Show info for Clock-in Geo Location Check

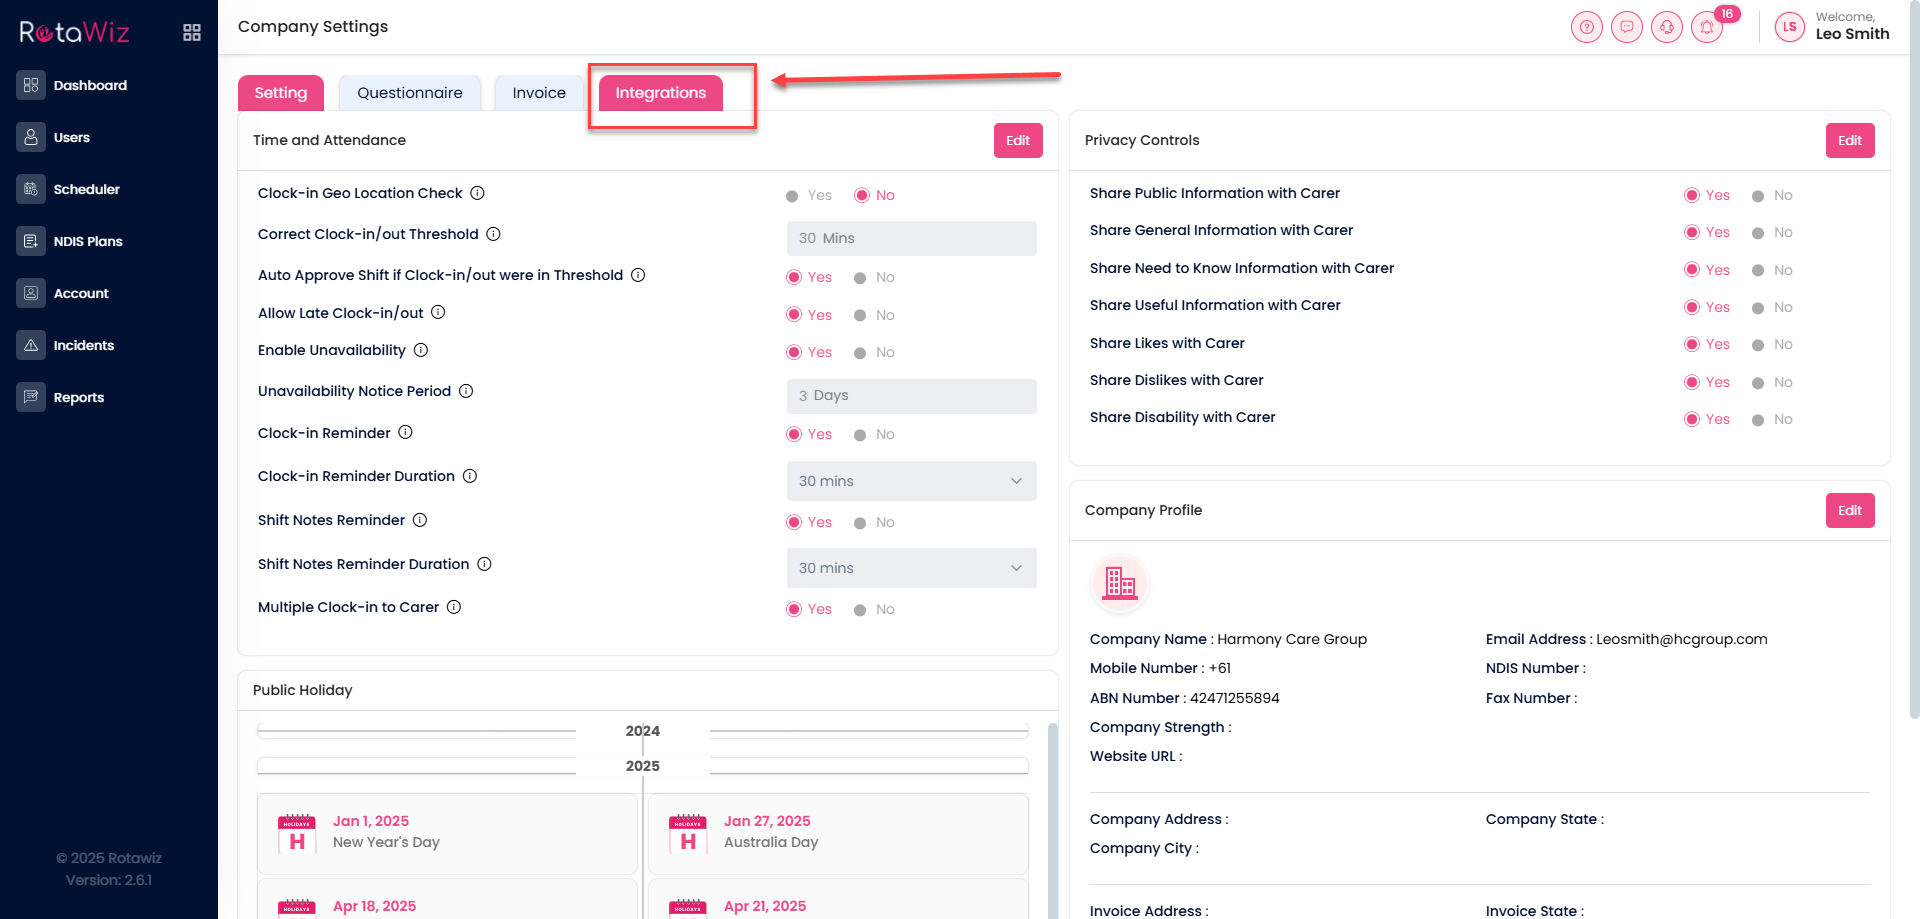tap(478, 193)
